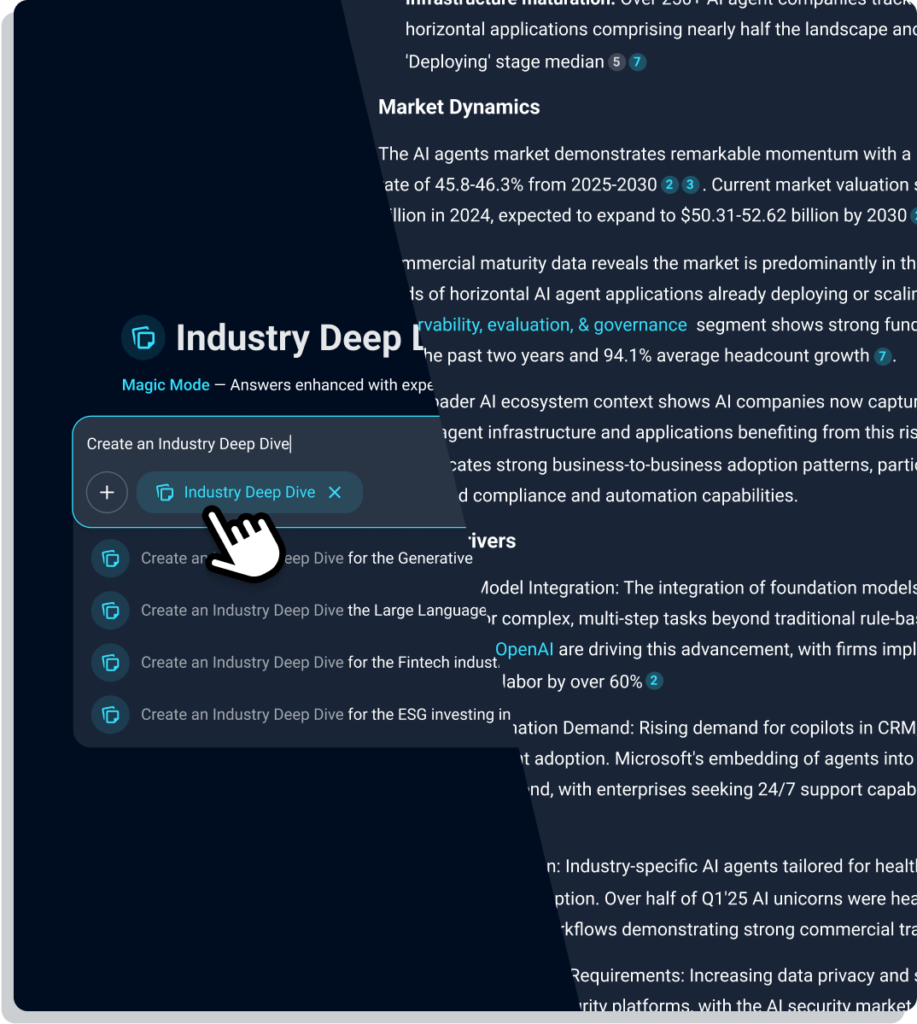
Task: Open citation 3 after '2025-2030'
Action: point(690,185)
